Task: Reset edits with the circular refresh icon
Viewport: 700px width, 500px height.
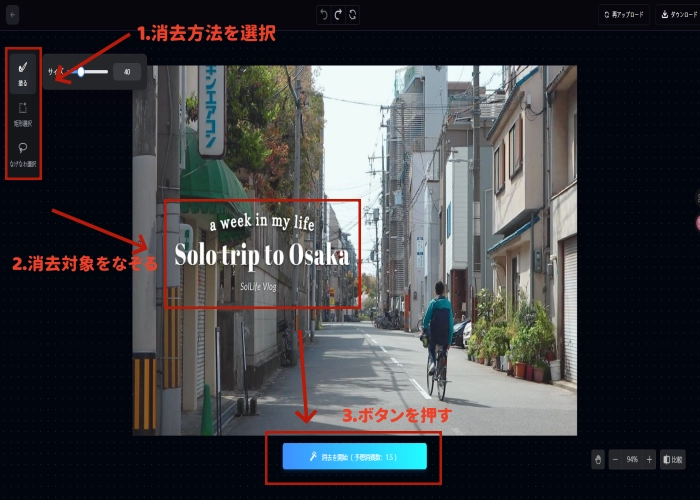Action: (352, 15)
